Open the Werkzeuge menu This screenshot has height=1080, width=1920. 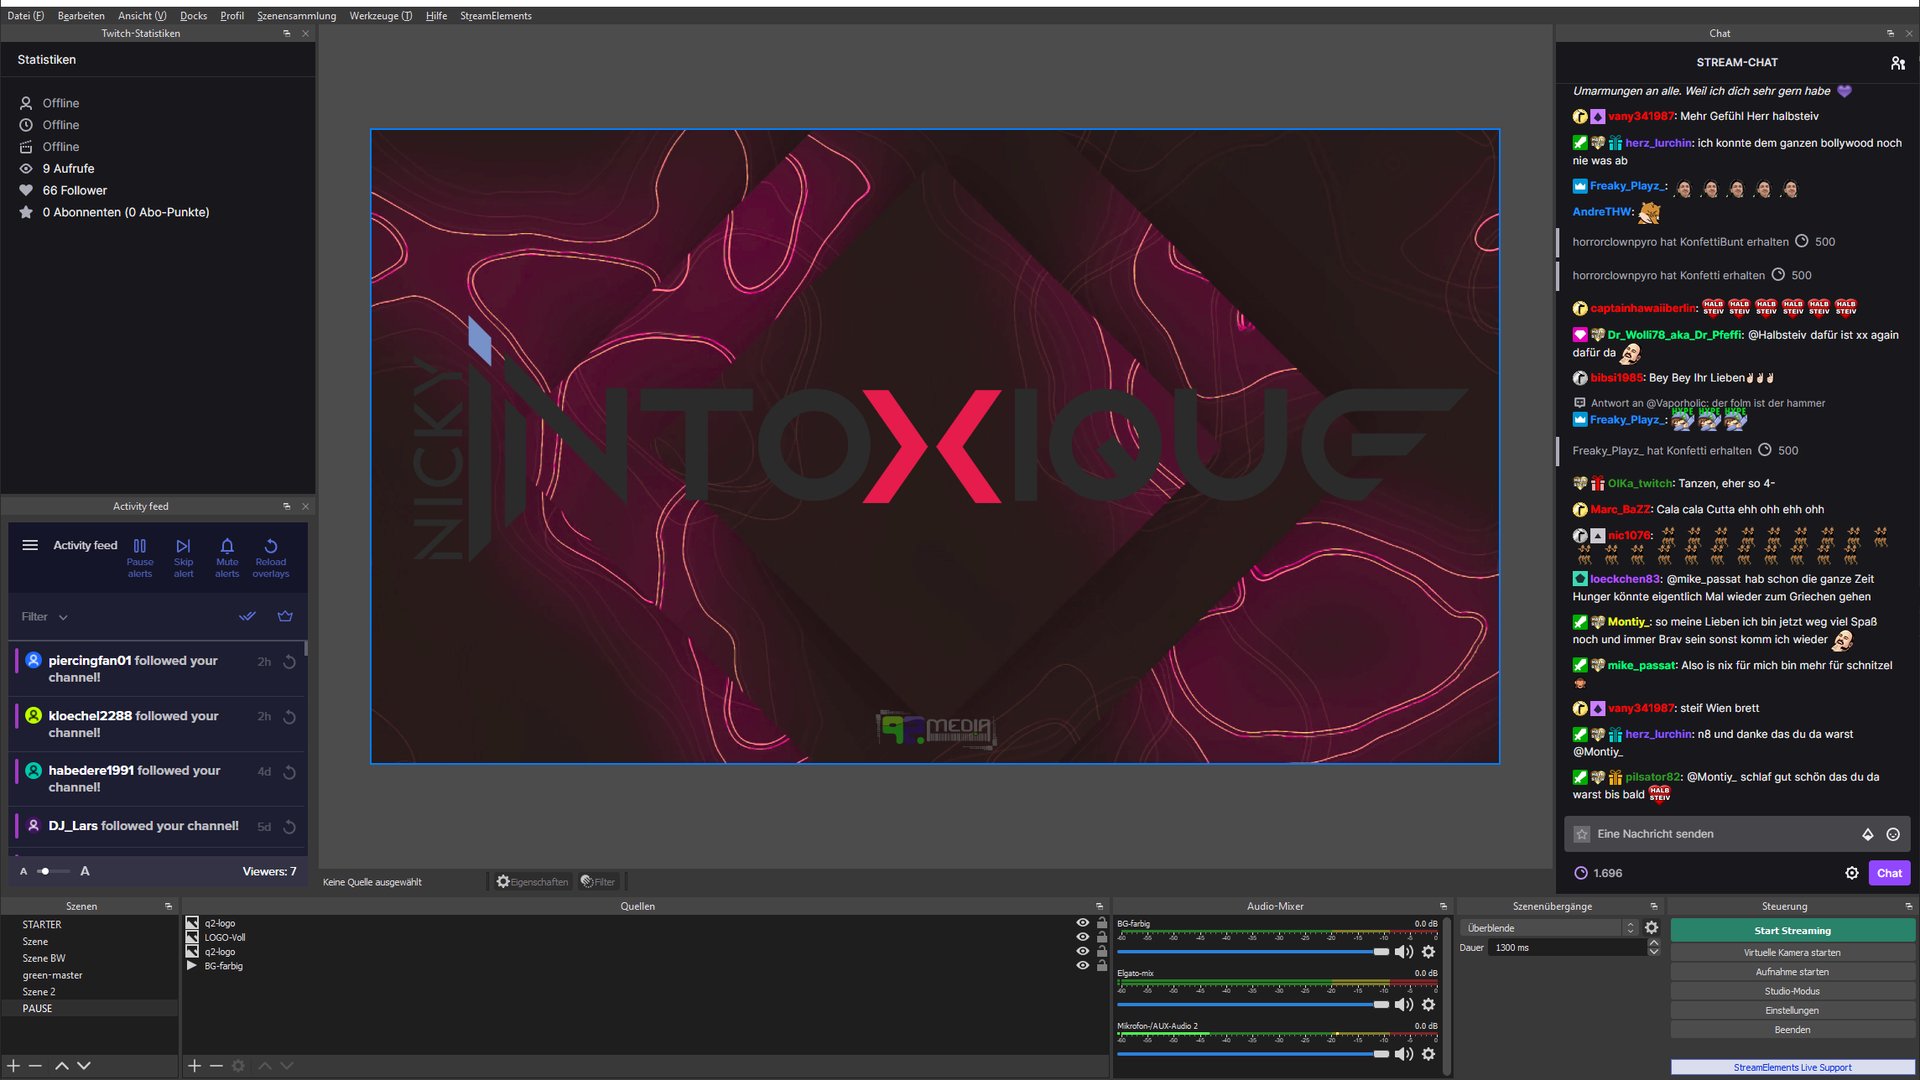[380, 16]
